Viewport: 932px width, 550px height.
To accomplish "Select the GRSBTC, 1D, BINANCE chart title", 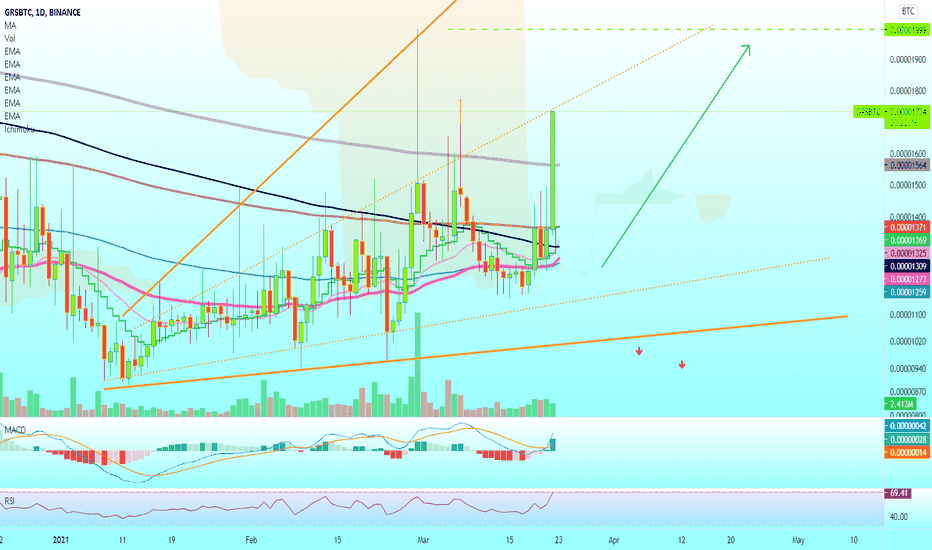I will click(42, 12).
